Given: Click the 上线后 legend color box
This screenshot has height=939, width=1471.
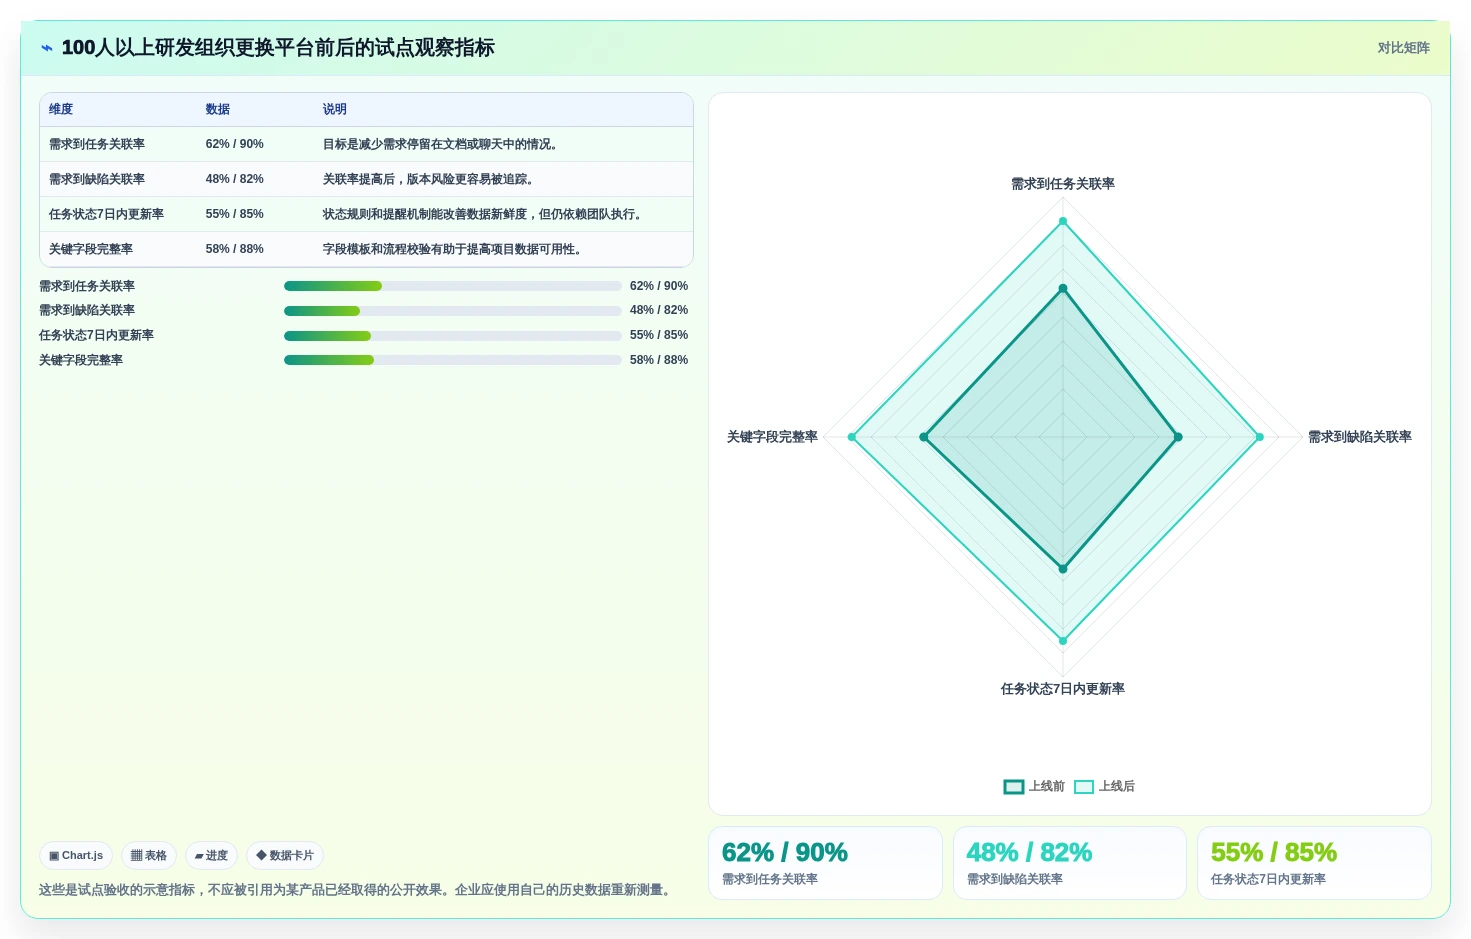Looking at the screenshot, I should tap(1084, 787).
